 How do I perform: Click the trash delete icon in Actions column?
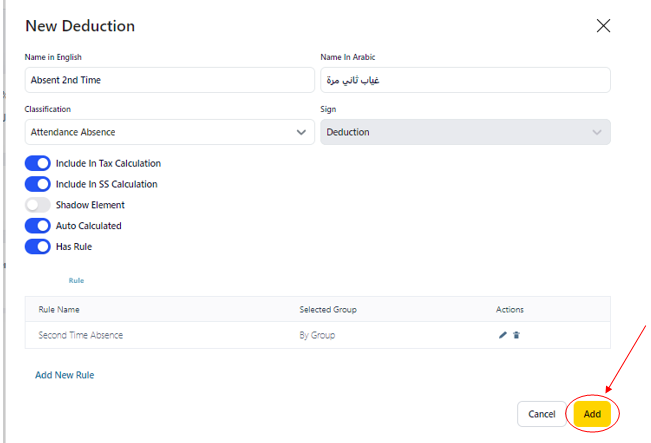[517, 335]
